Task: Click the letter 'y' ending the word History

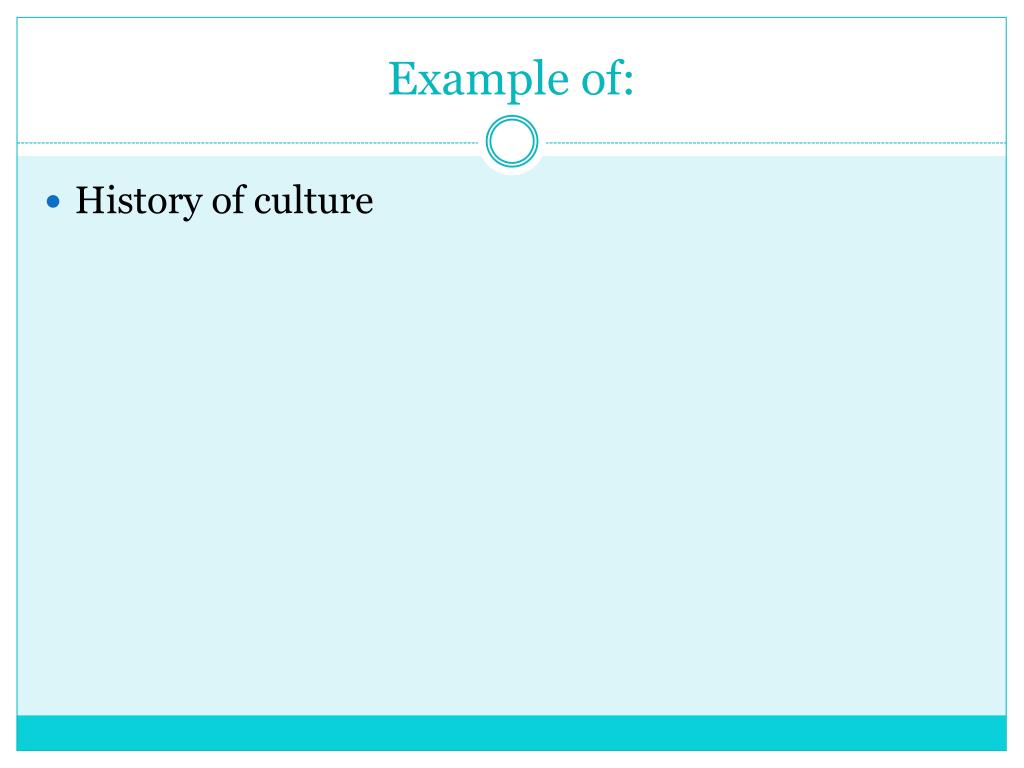Action: (193, 206)
